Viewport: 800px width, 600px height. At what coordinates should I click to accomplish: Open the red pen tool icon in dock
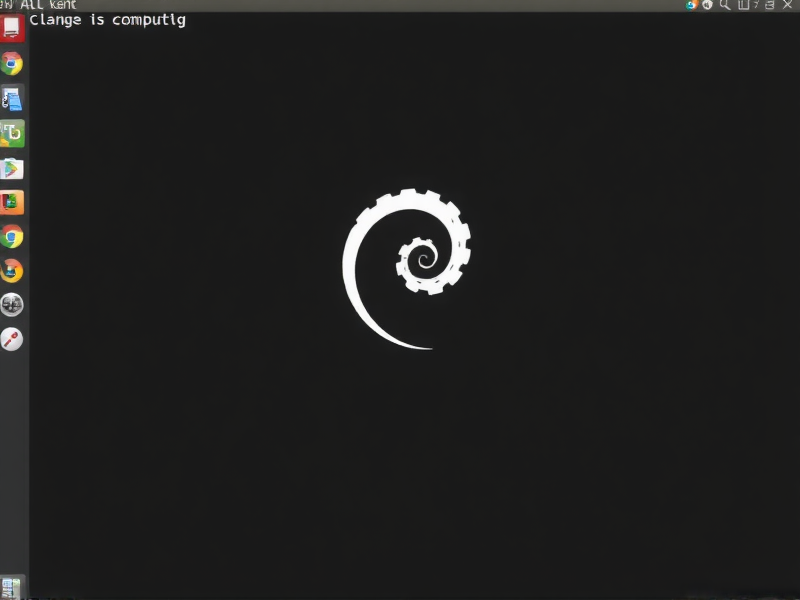point(12,339)
